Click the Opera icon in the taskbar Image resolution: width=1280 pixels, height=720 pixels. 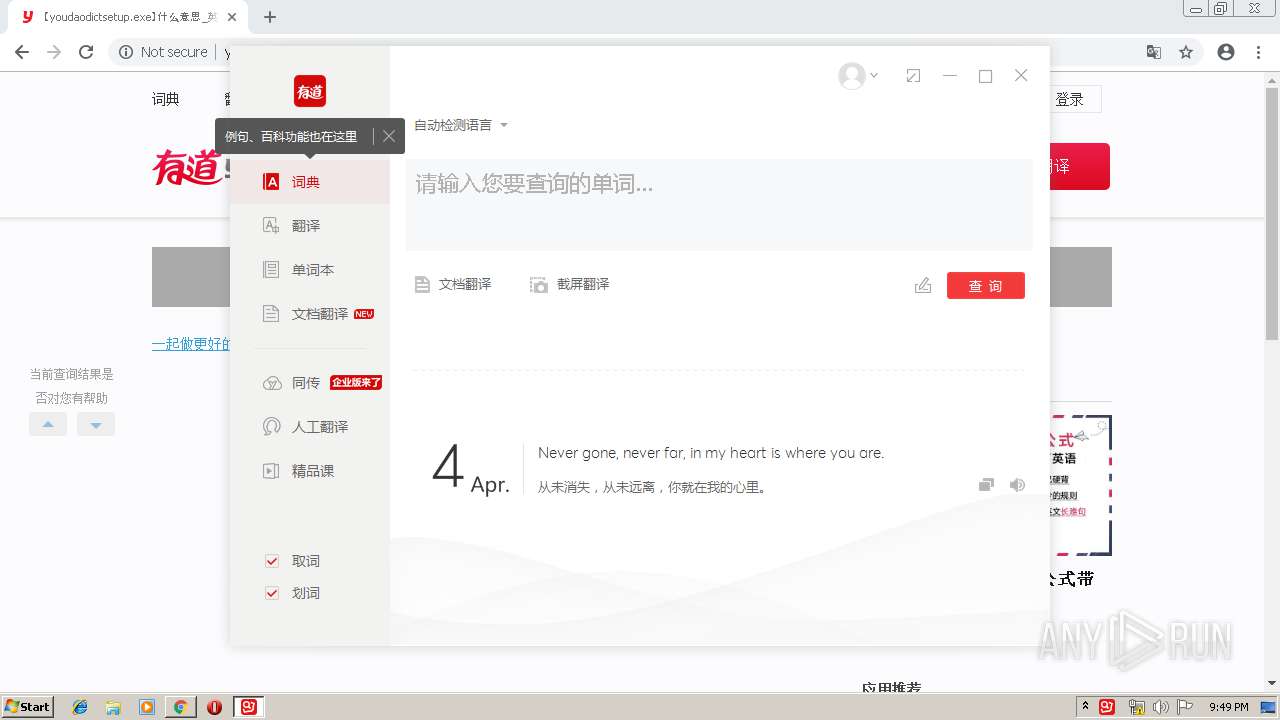[214, 707]
